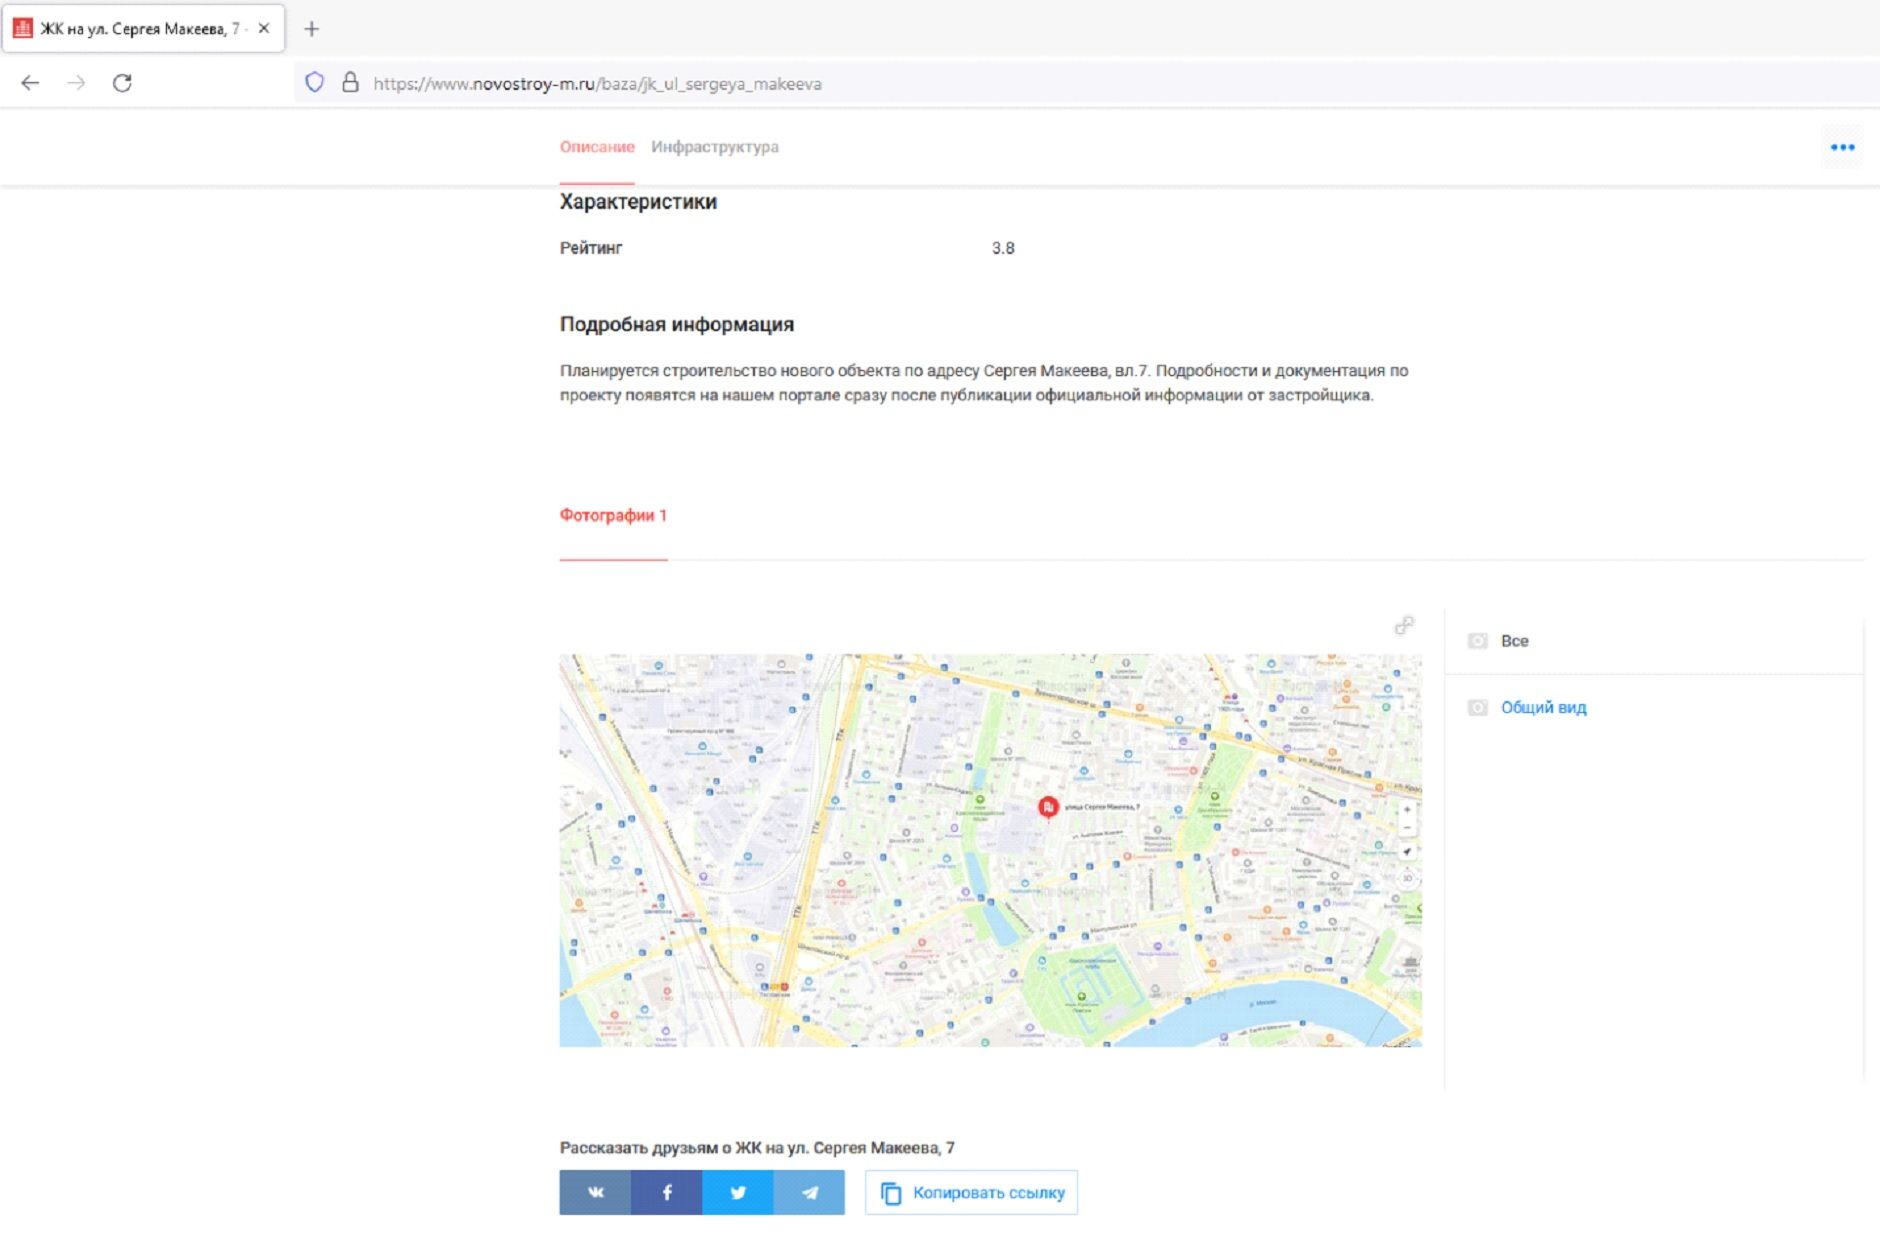Viewport: 1880px width, 1252px height.
Task: Select the Фотографии 1 tab
Action: pyautogui.click(x=614, y=514)
